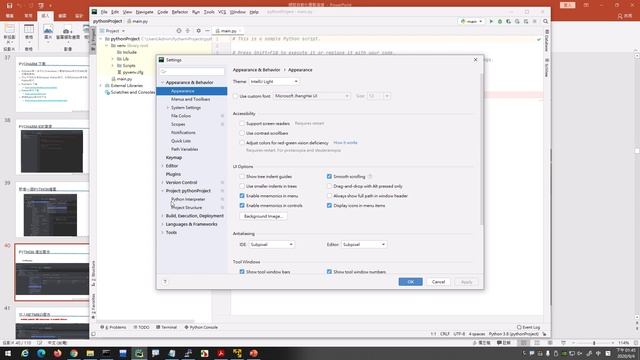Viewport: 640px width, 360px height.
Task: Open the How it works link
Action: tap(345, 142)
